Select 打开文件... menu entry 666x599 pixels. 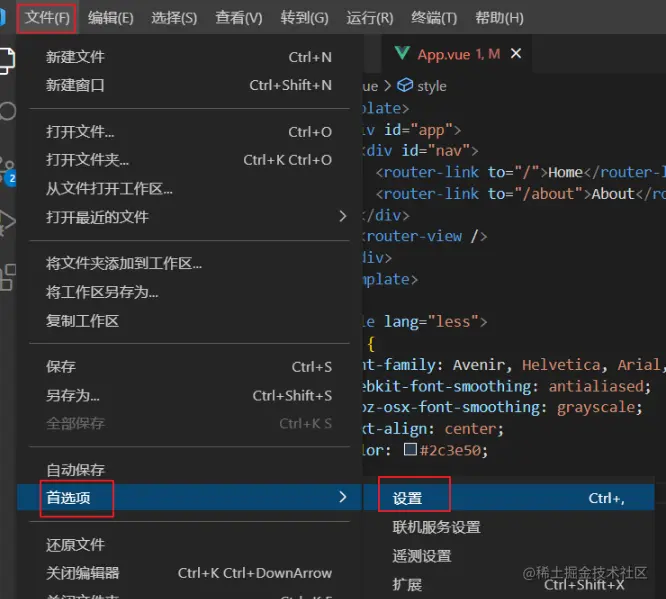189,132
